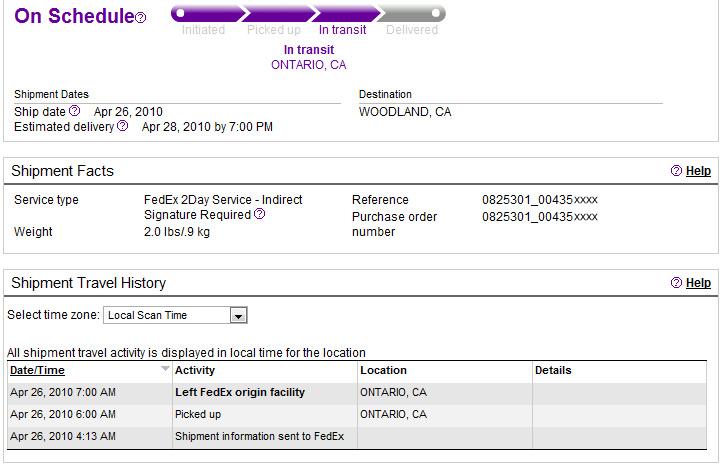This screenshot has width=722, height=467.
Task: Click the Activity column header
Action: tap(195, 370)
